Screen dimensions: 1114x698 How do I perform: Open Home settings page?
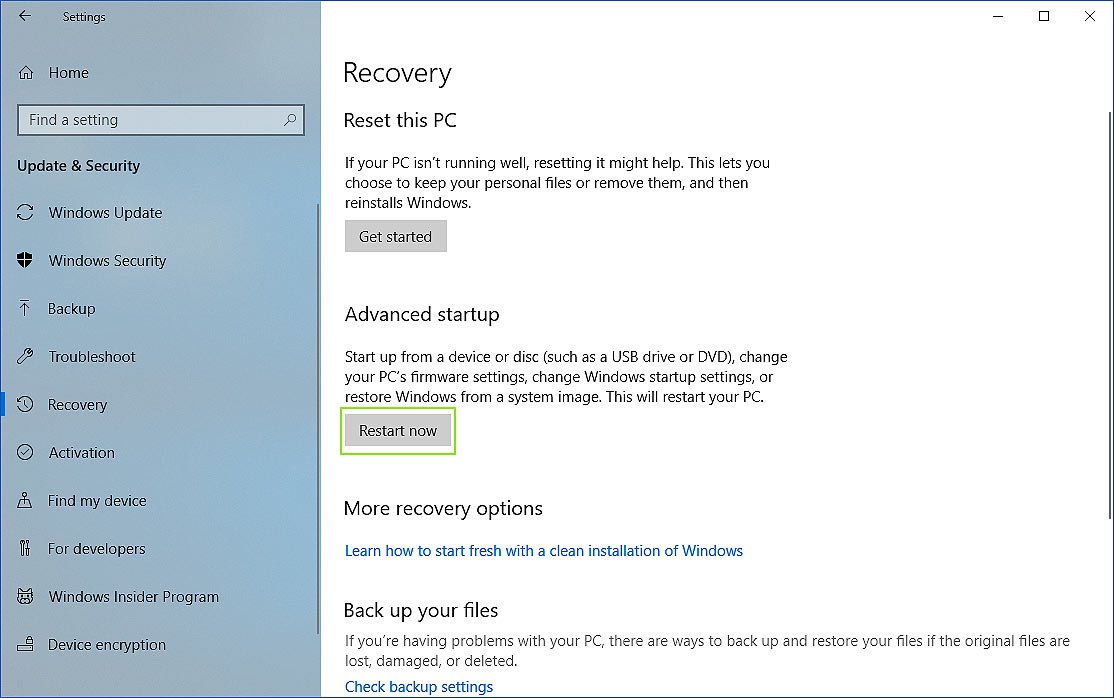point(69,73)
